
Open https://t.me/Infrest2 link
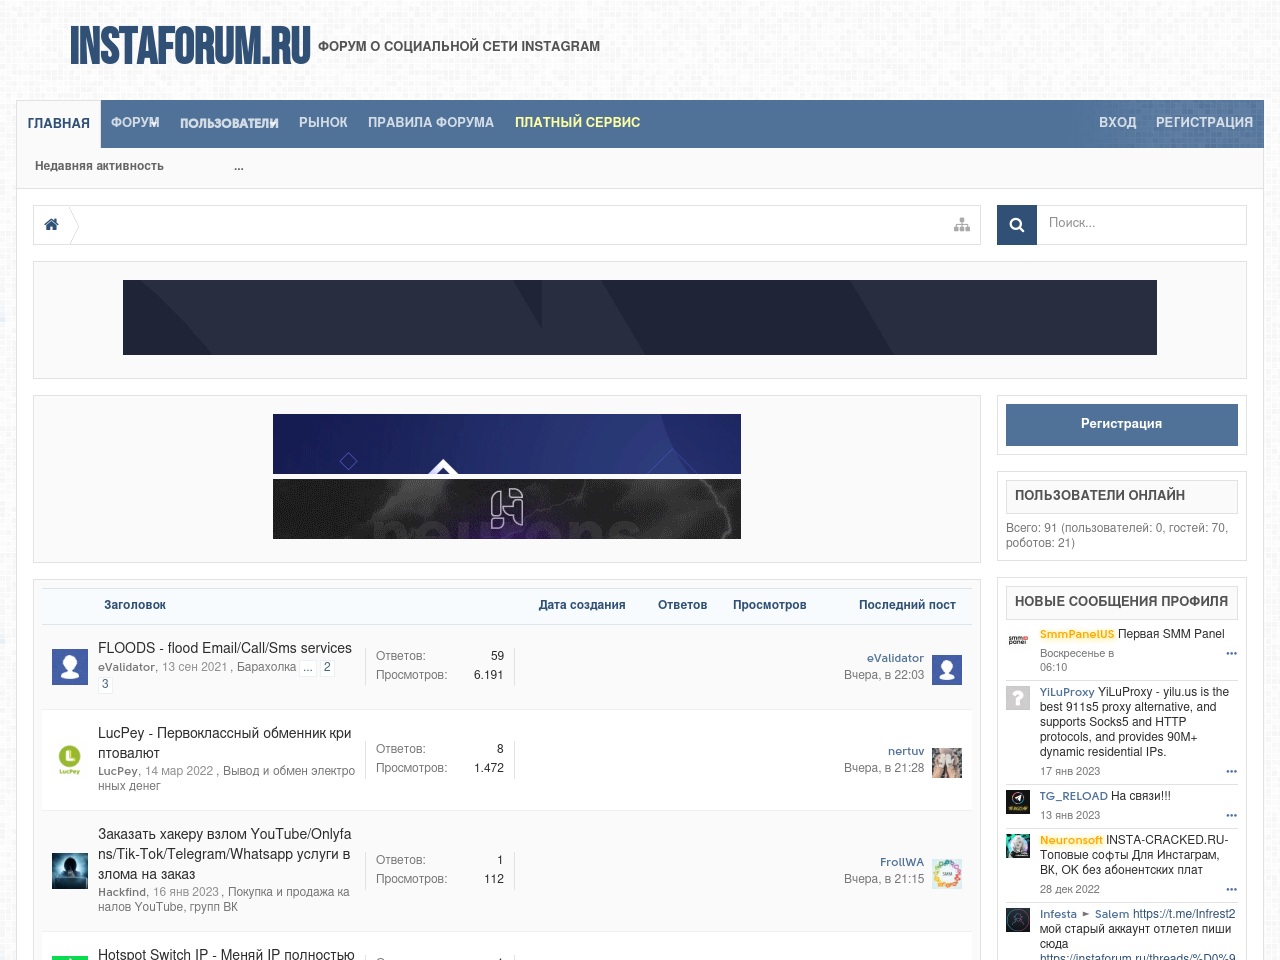coord(1184,914)
